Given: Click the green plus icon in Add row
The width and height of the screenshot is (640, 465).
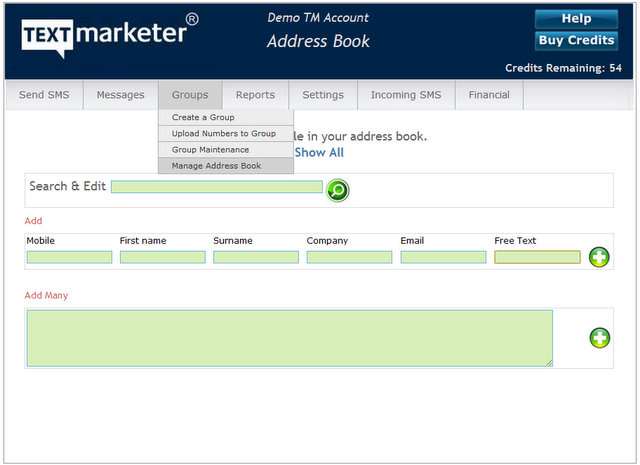Looking at the screenshot, I should click(599, 257).
